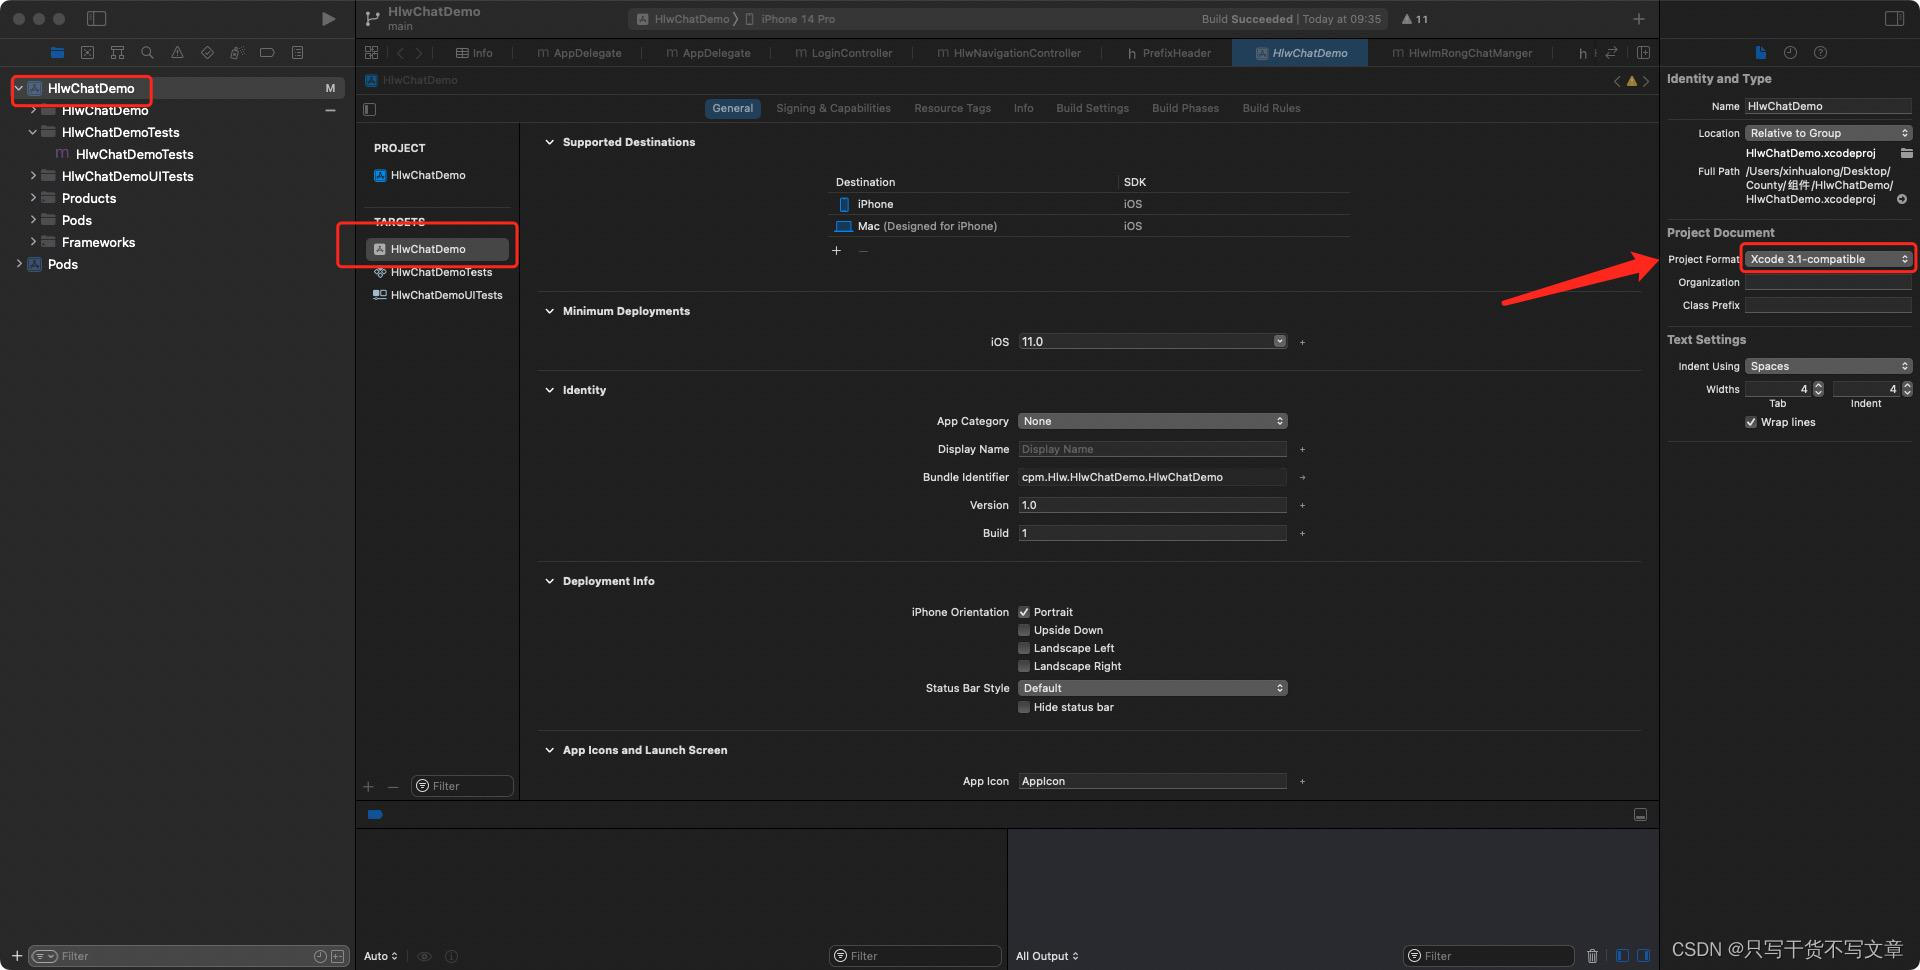The height and width of the screenshot is (970, 1920).
Task: Show the 11 warnings indicator
Action: coord(1415,19)
